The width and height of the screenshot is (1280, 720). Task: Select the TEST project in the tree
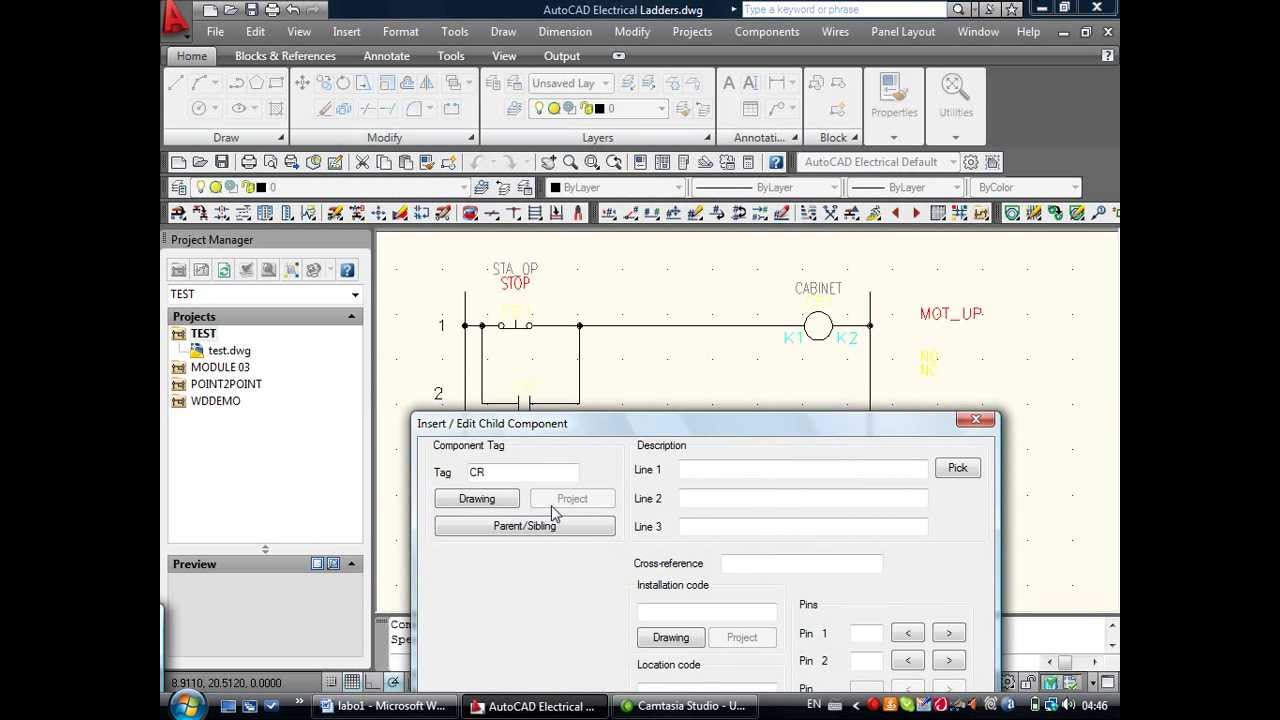(x=203, y=334)
